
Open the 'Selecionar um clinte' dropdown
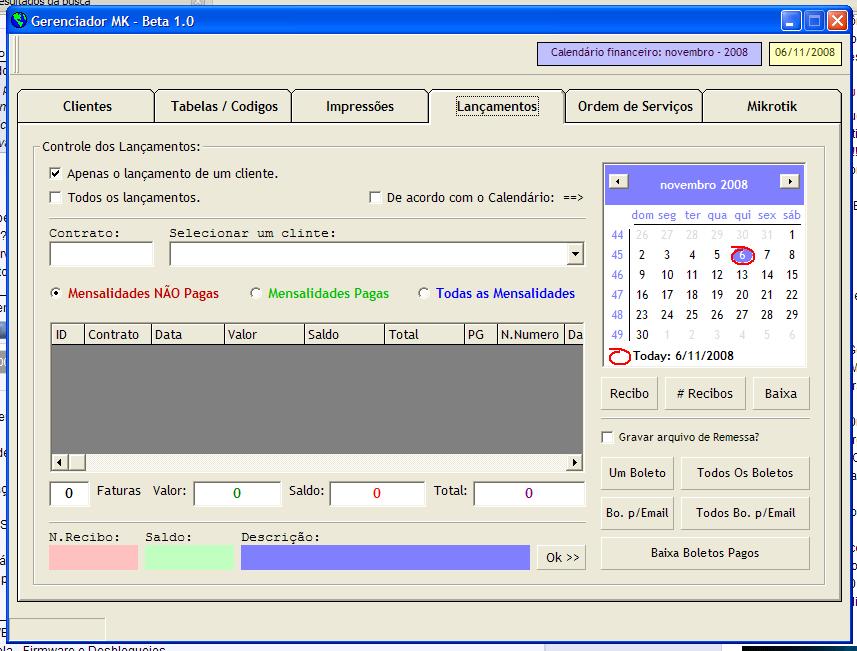(575, 254)
